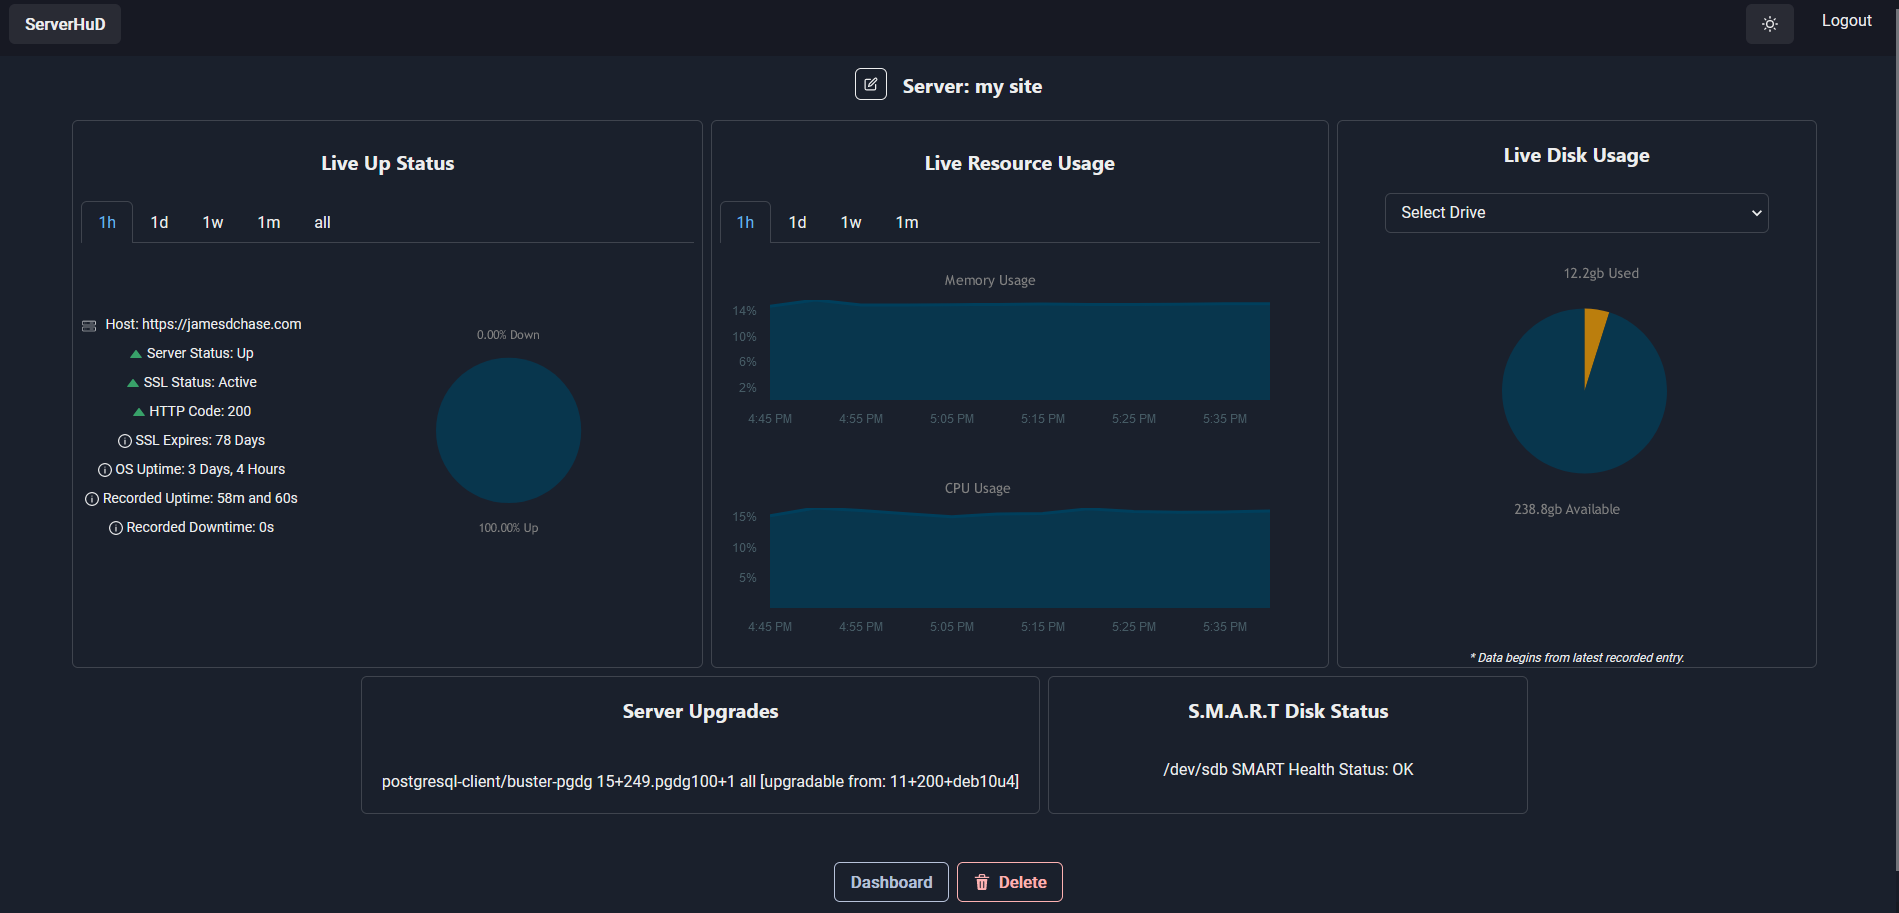Click 'Recorded Downtime: 0s' text
1899x913 pixels.
pos(200,528)
